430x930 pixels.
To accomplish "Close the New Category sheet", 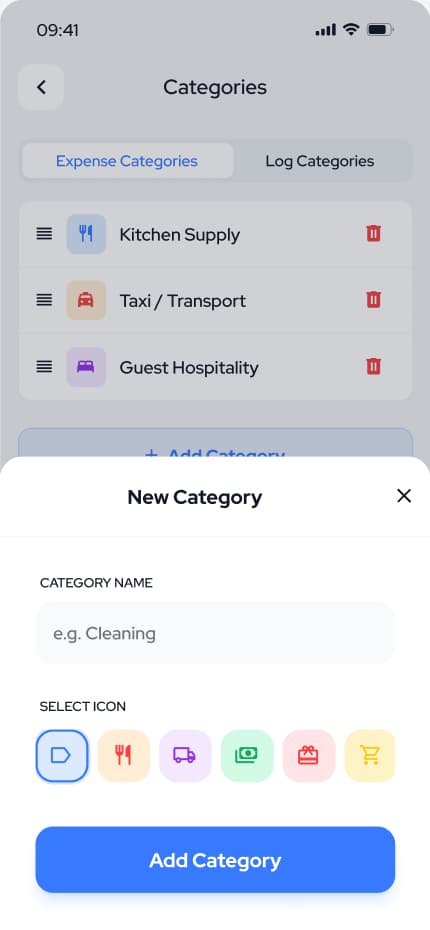I will (x=404, y=496).
